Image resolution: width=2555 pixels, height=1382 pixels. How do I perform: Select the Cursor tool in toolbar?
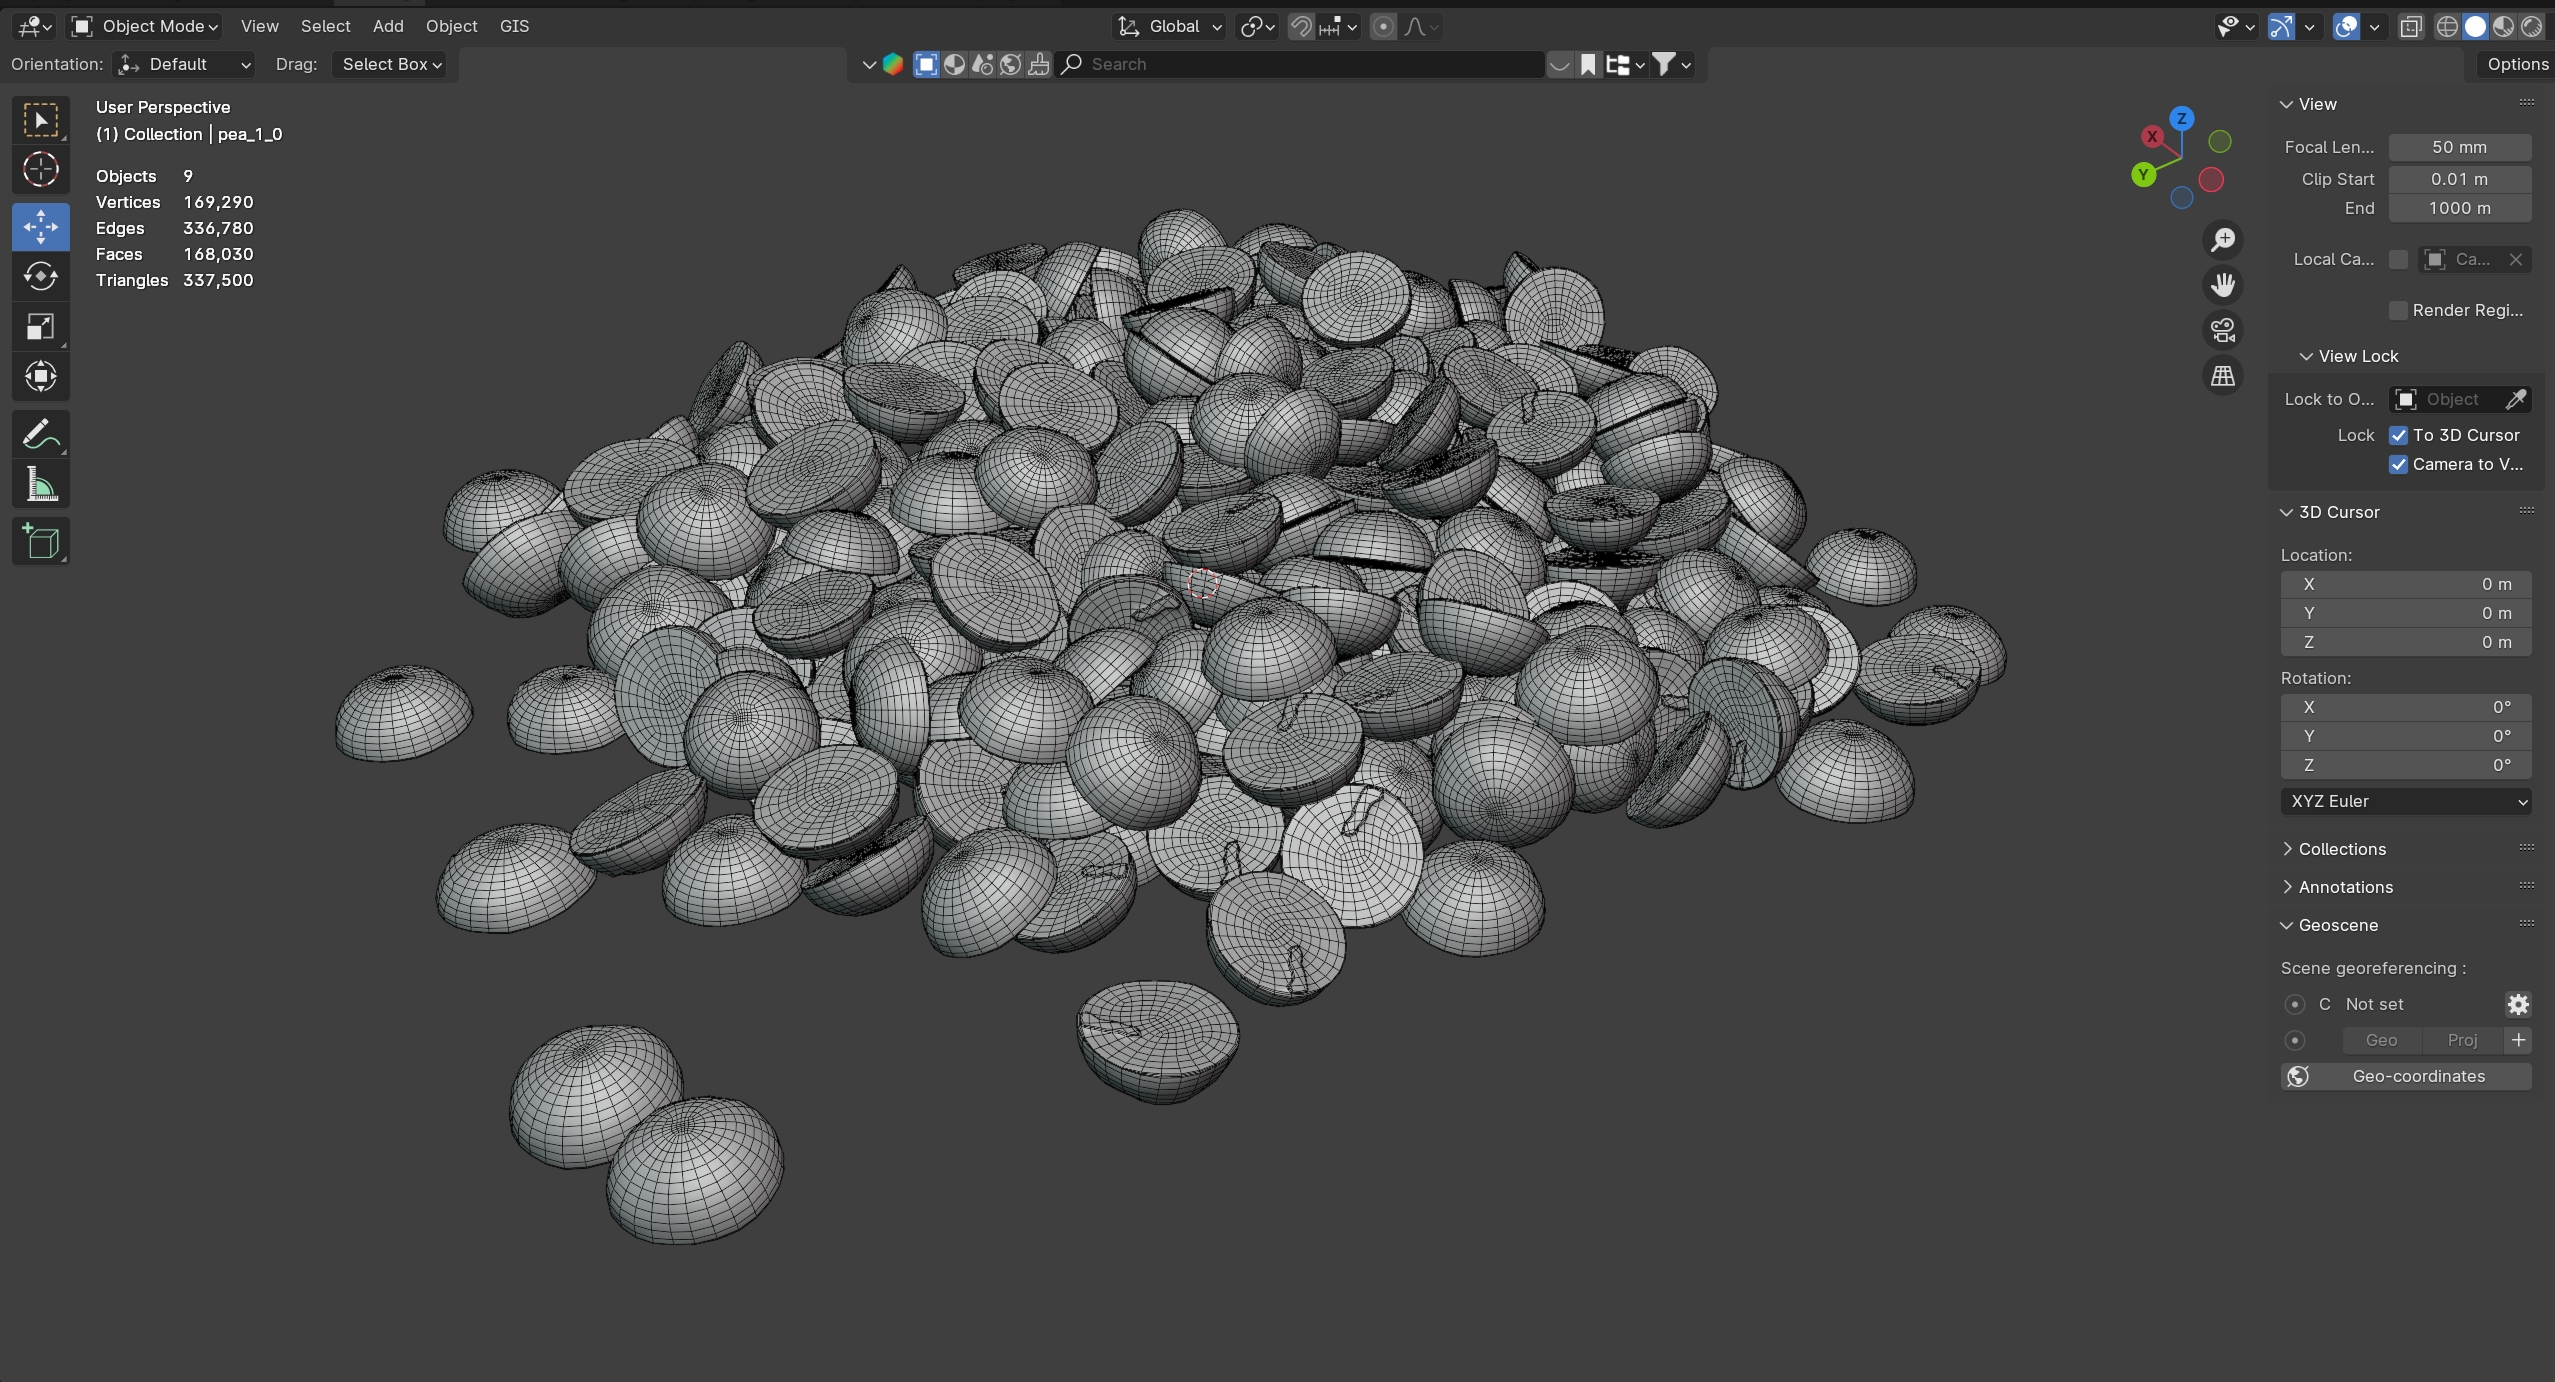point(40,170)
